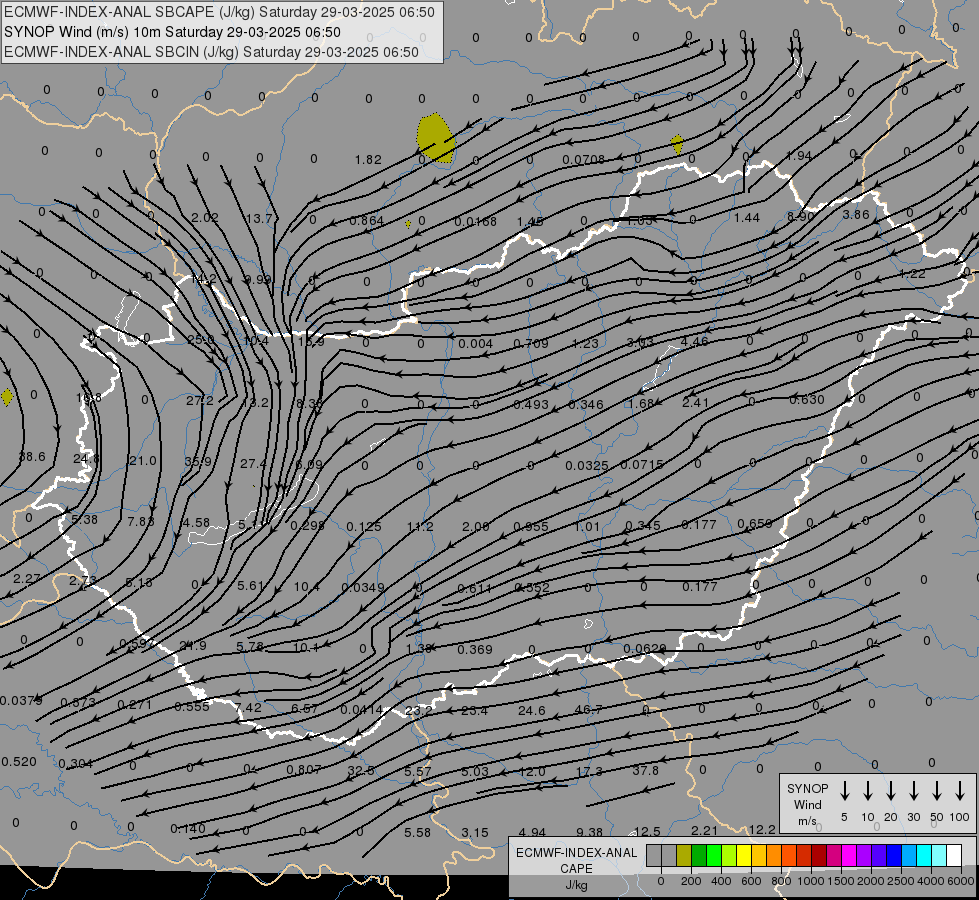Viewport: 979px width, 900px height.
Task: Click the 2500 tick label on the CAPE scale
Action: 900,881
